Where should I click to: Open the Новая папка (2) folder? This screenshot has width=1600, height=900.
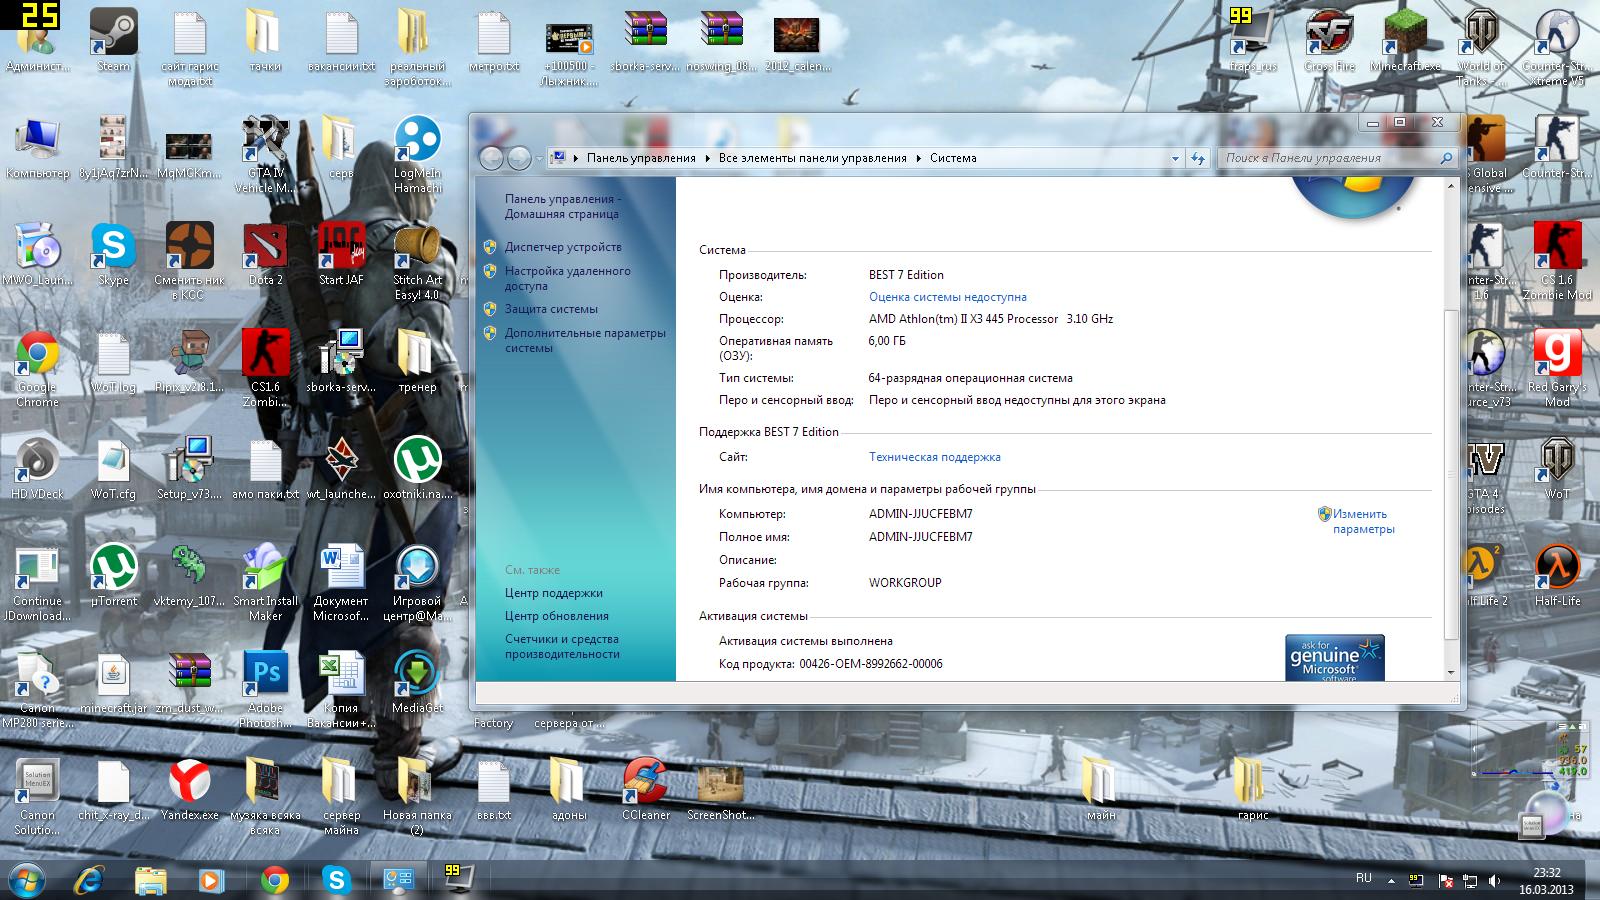417,796
